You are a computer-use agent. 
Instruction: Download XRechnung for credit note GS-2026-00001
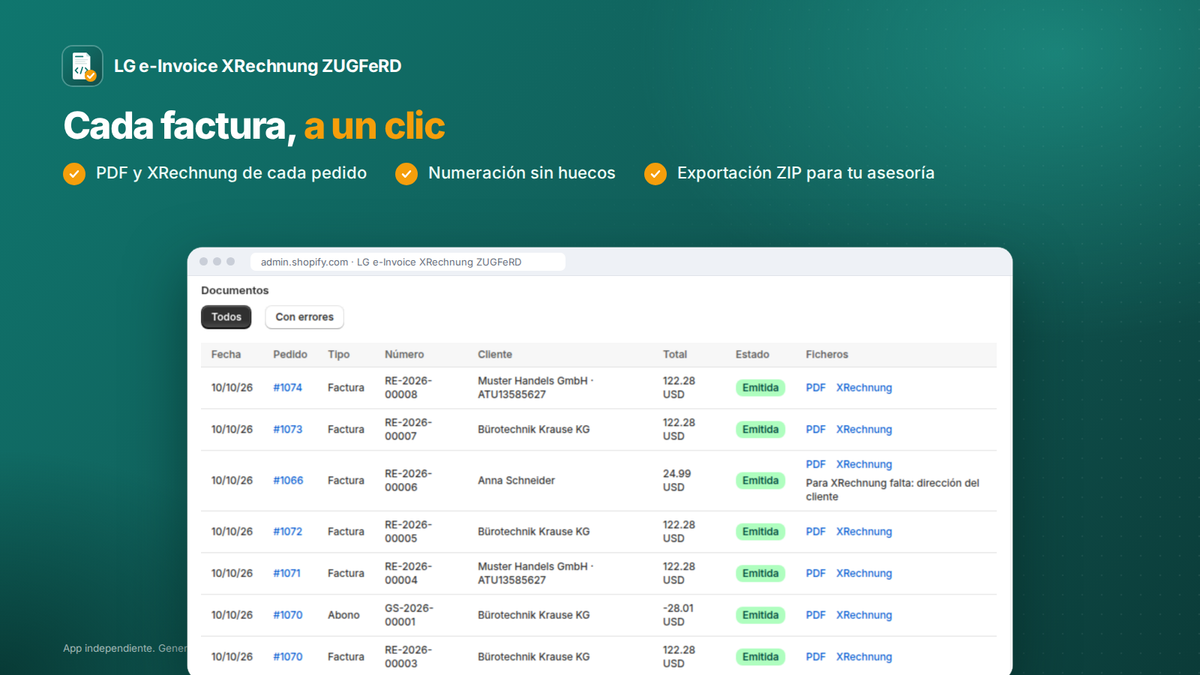[x=864, y=616]
